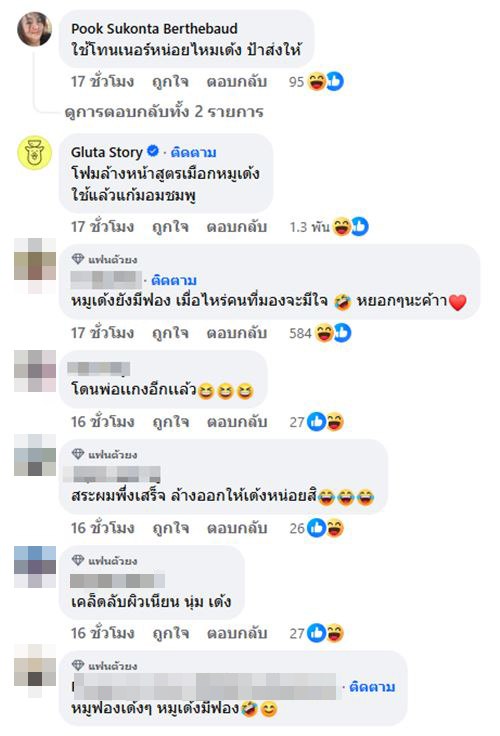Screen dimensions: 500x736
Task: Like Pook Sukonta's comment with ถูกใจ
Action: pyautogui.click(x=170, y=82)
